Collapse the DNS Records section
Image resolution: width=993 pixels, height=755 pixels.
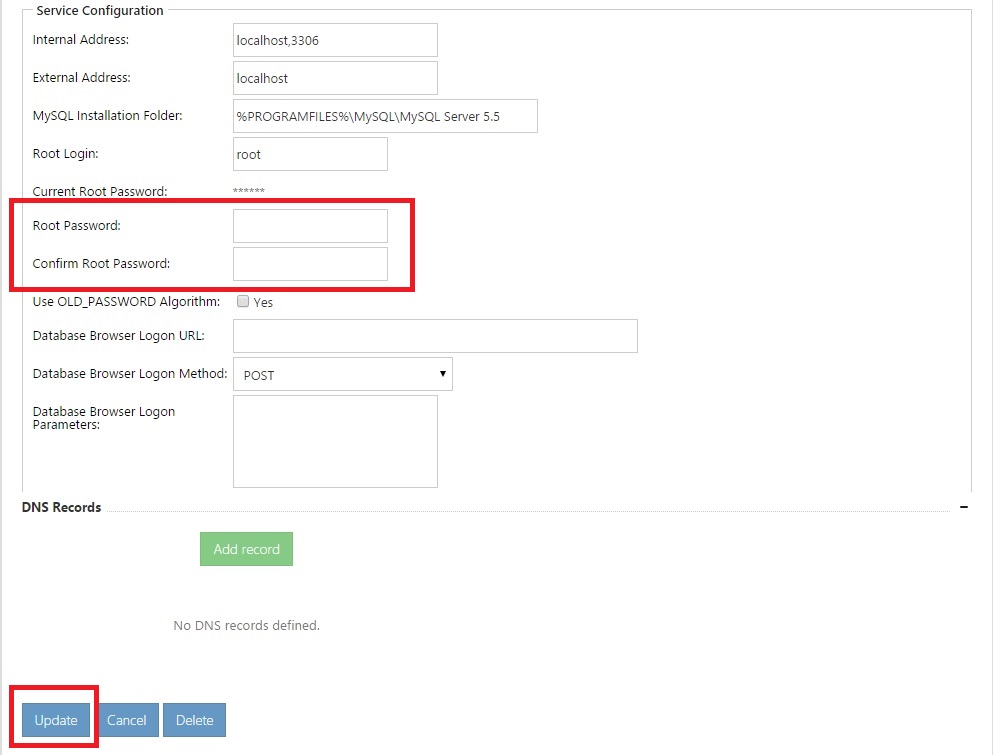(963, 507)
